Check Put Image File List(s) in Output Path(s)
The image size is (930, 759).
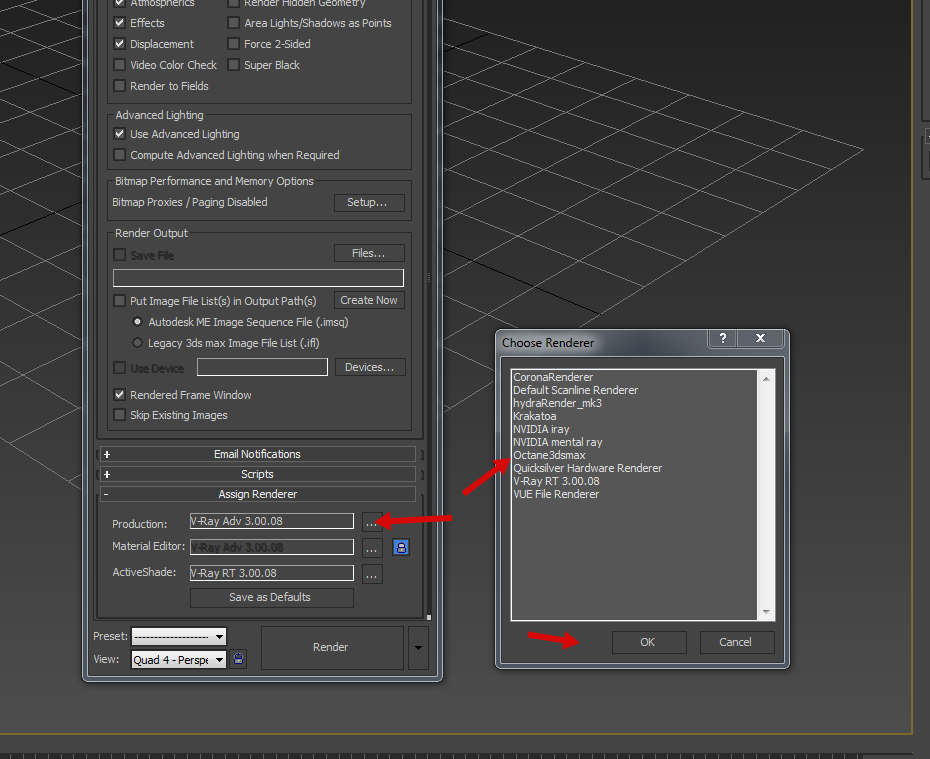tap(119, 300)
